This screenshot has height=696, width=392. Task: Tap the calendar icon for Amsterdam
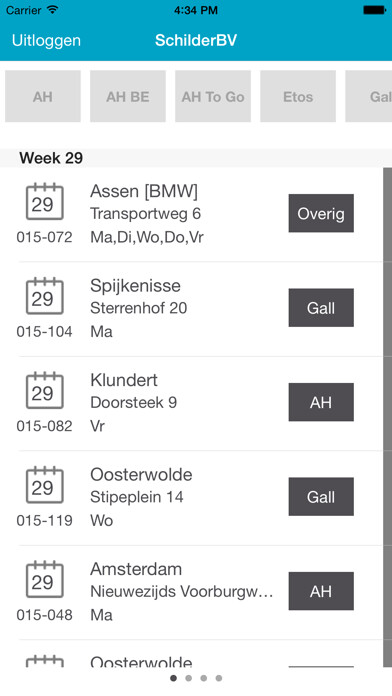point(44,580)
